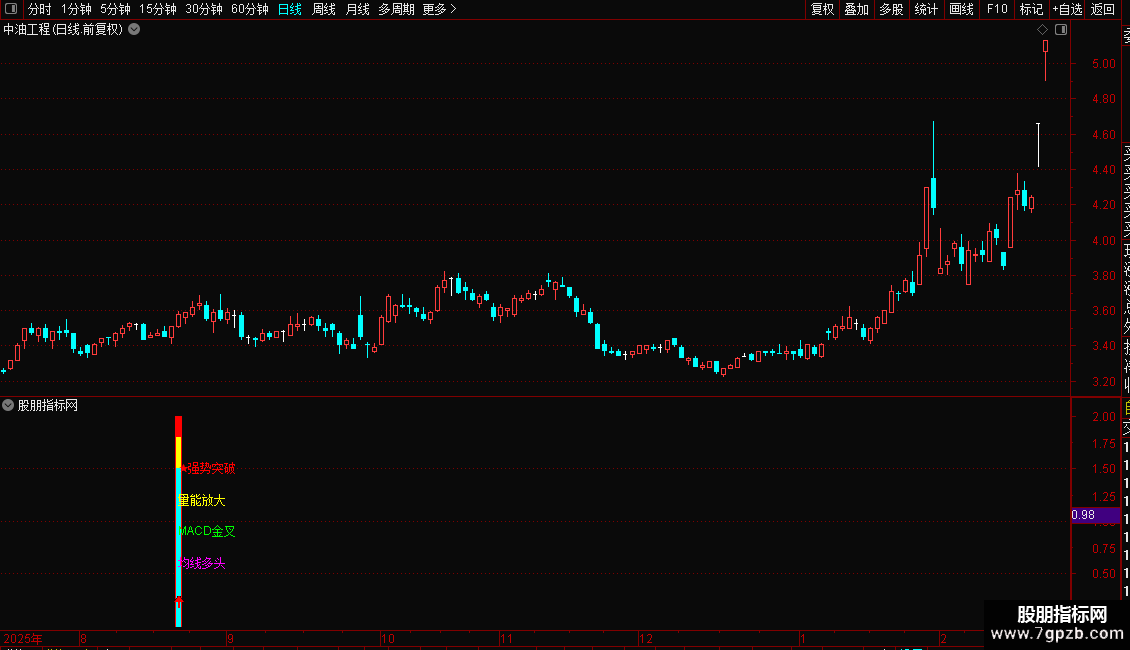Click the 强势突破 signal label
This screenshot has height=650, width=1130.
210,468
